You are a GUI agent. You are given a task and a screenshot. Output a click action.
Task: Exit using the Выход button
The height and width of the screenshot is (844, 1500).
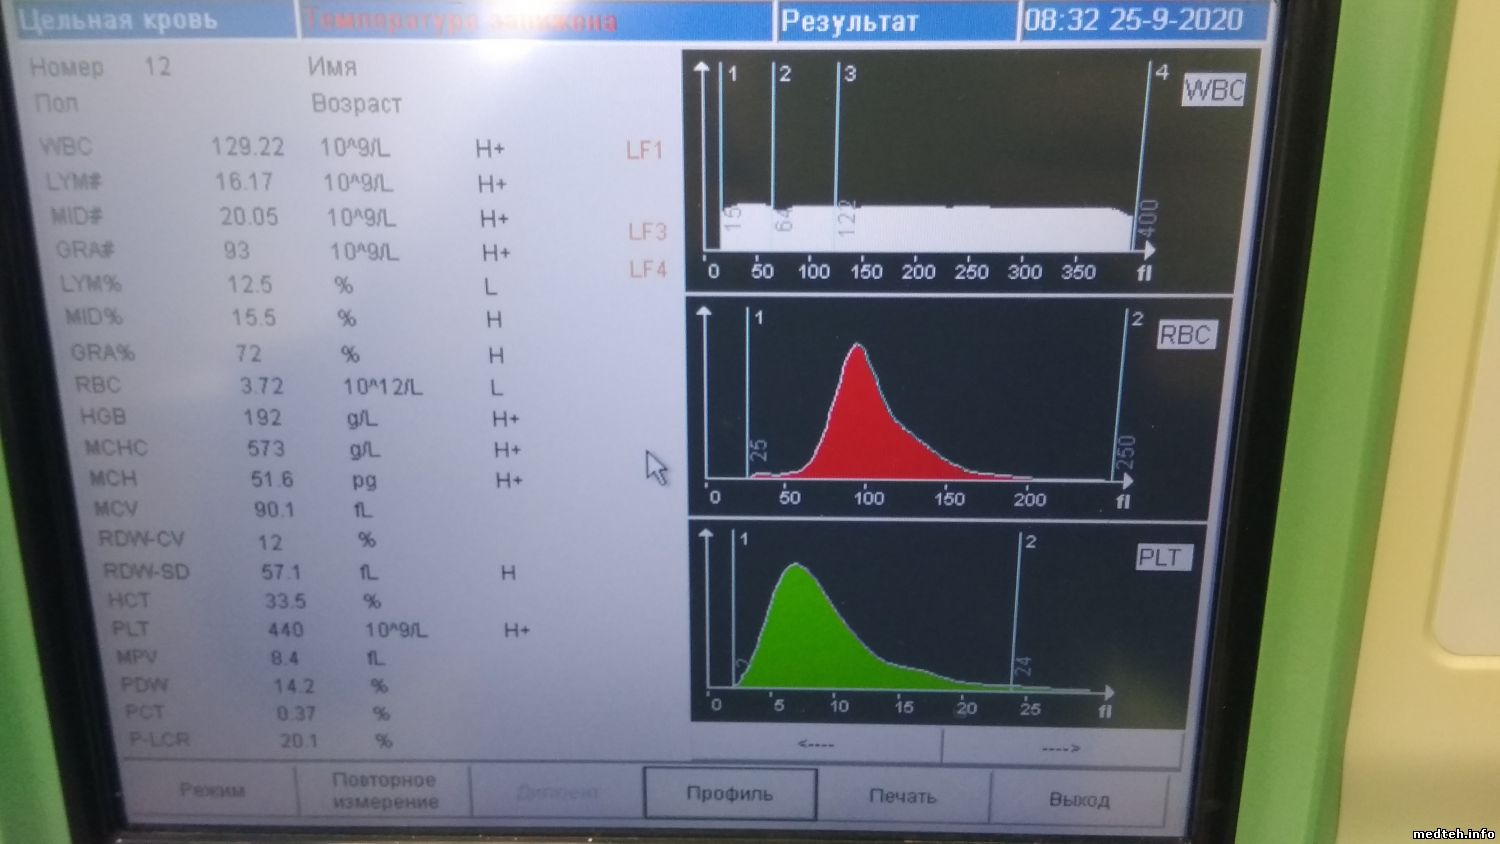pos(1079,799)
